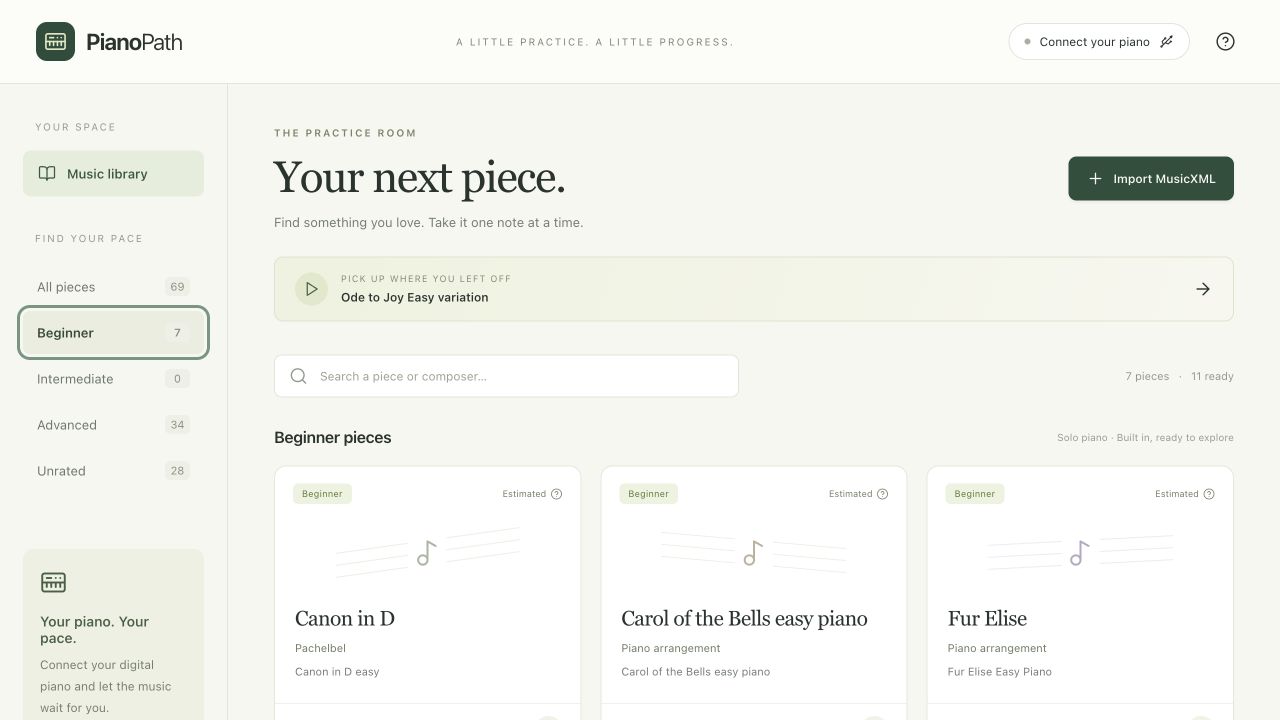1280x720 pixels.
Task: Click the arrow to resume Ode to Joy
Action: [1203, 289]
